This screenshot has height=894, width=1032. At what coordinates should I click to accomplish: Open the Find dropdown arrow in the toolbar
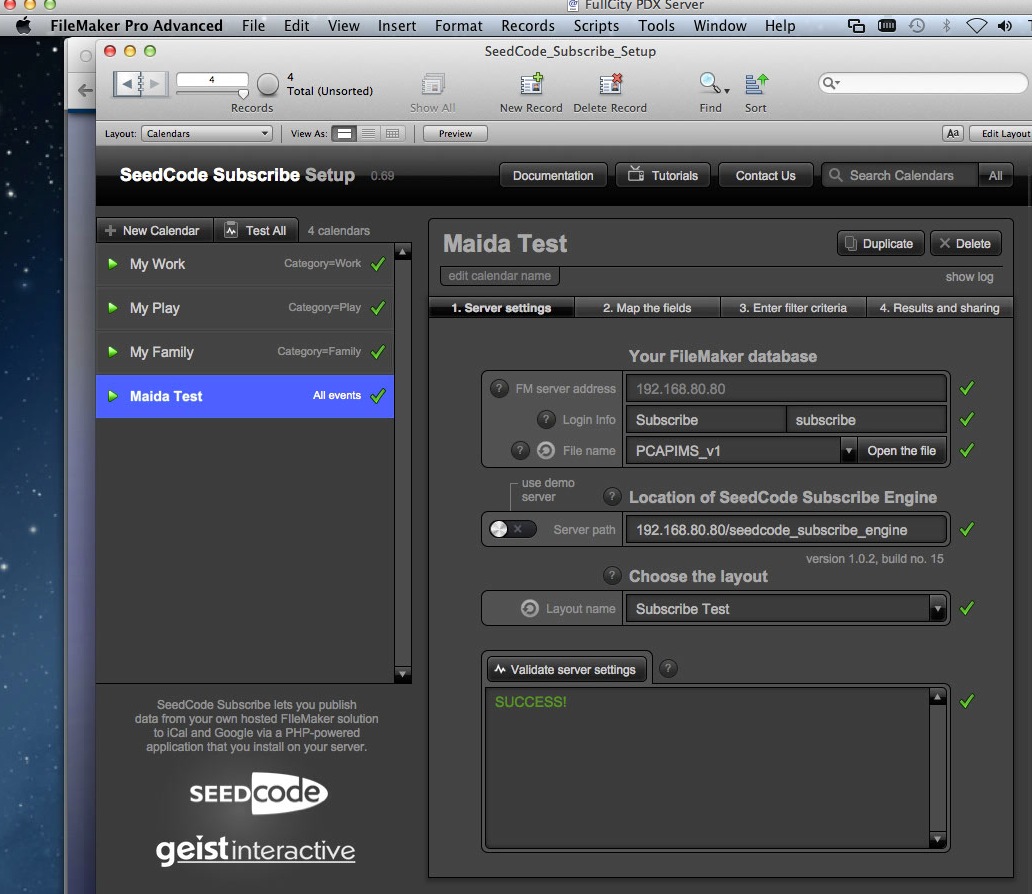(x=727, y=90)
